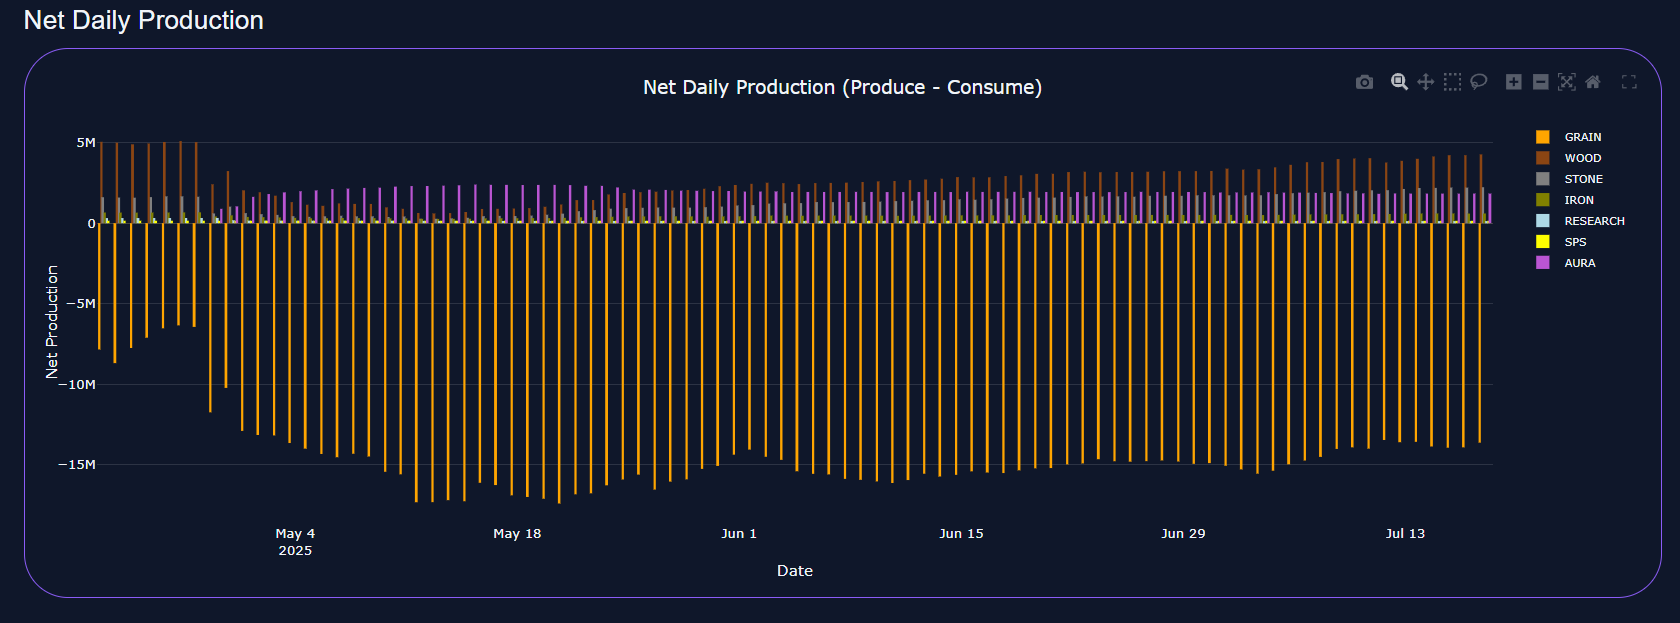Choose the Lasso Select tool
The width and height of the screenshot is (1680, 623).
[x=1479, y=82]
